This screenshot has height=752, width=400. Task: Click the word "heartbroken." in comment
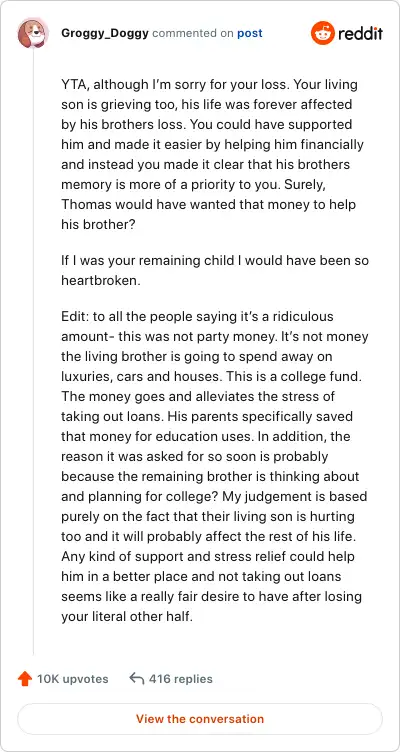(101, 281)
